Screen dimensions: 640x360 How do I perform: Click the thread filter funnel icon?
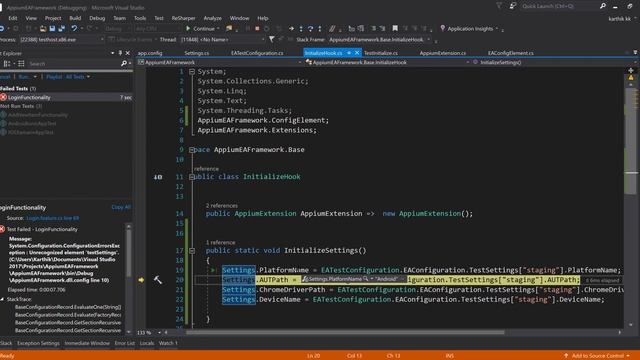tap(271, 40)
